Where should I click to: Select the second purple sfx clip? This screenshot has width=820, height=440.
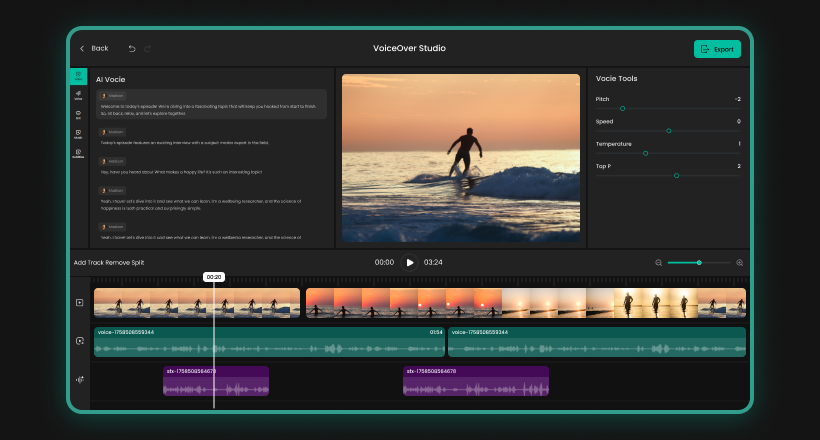476,381
